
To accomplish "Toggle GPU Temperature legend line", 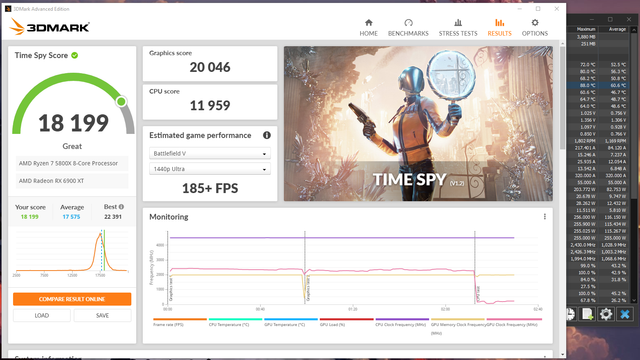I will coord(291,319).
